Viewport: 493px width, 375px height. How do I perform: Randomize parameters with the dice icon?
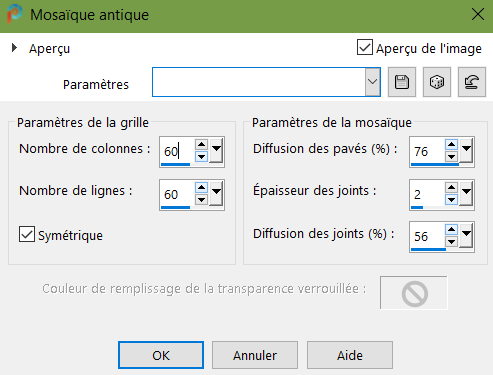(x=437, y=82)
